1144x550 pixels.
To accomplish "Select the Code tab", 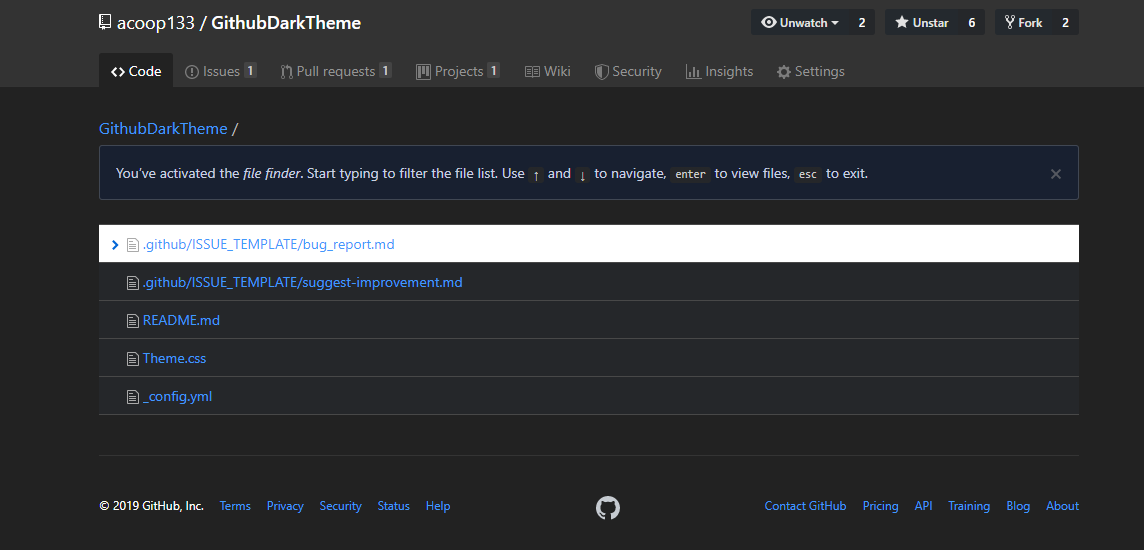I will tap(136, 71).
